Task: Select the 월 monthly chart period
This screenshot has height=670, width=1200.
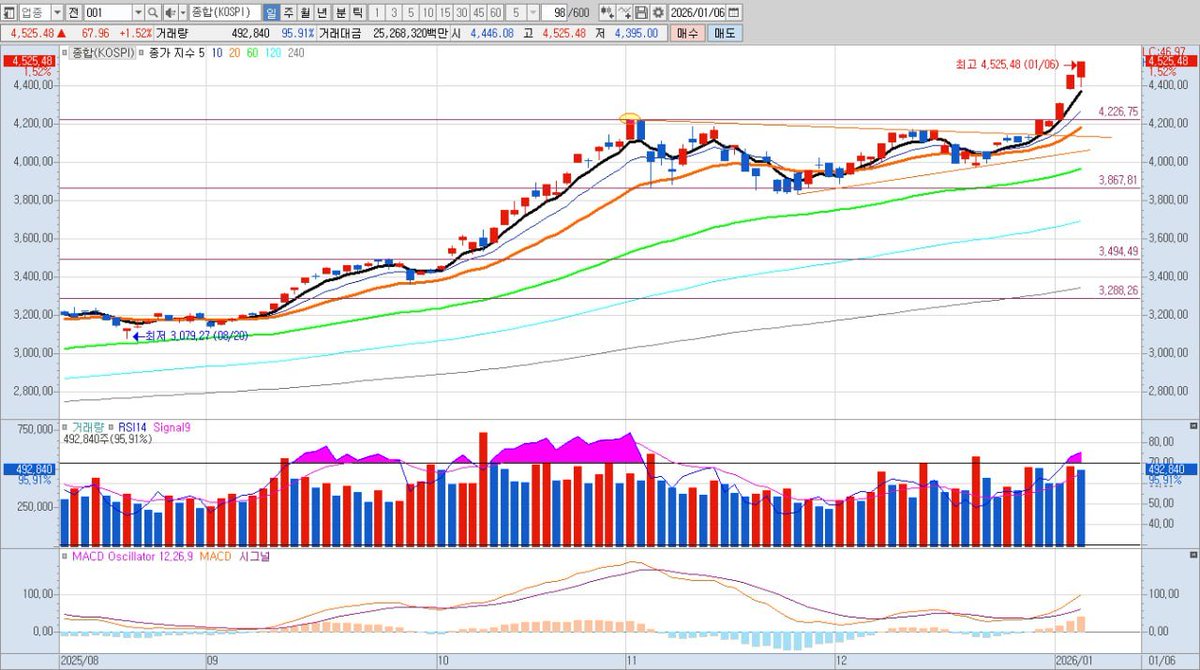Action: click(304, 13)
